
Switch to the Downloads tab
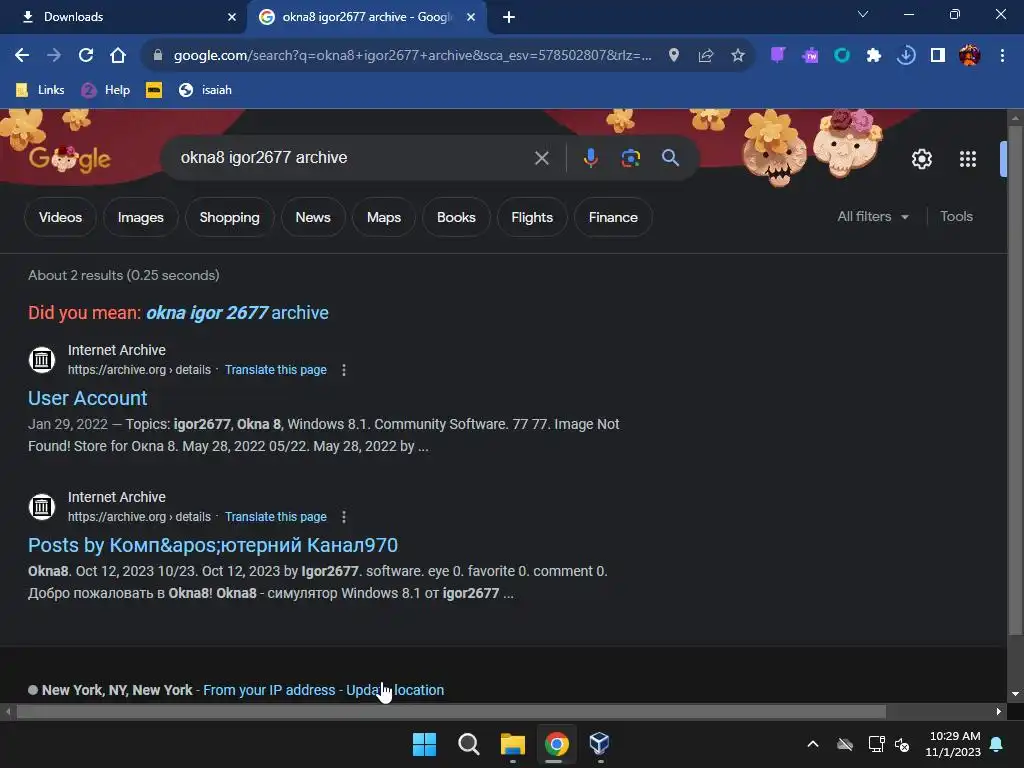(x=124, y=17)
